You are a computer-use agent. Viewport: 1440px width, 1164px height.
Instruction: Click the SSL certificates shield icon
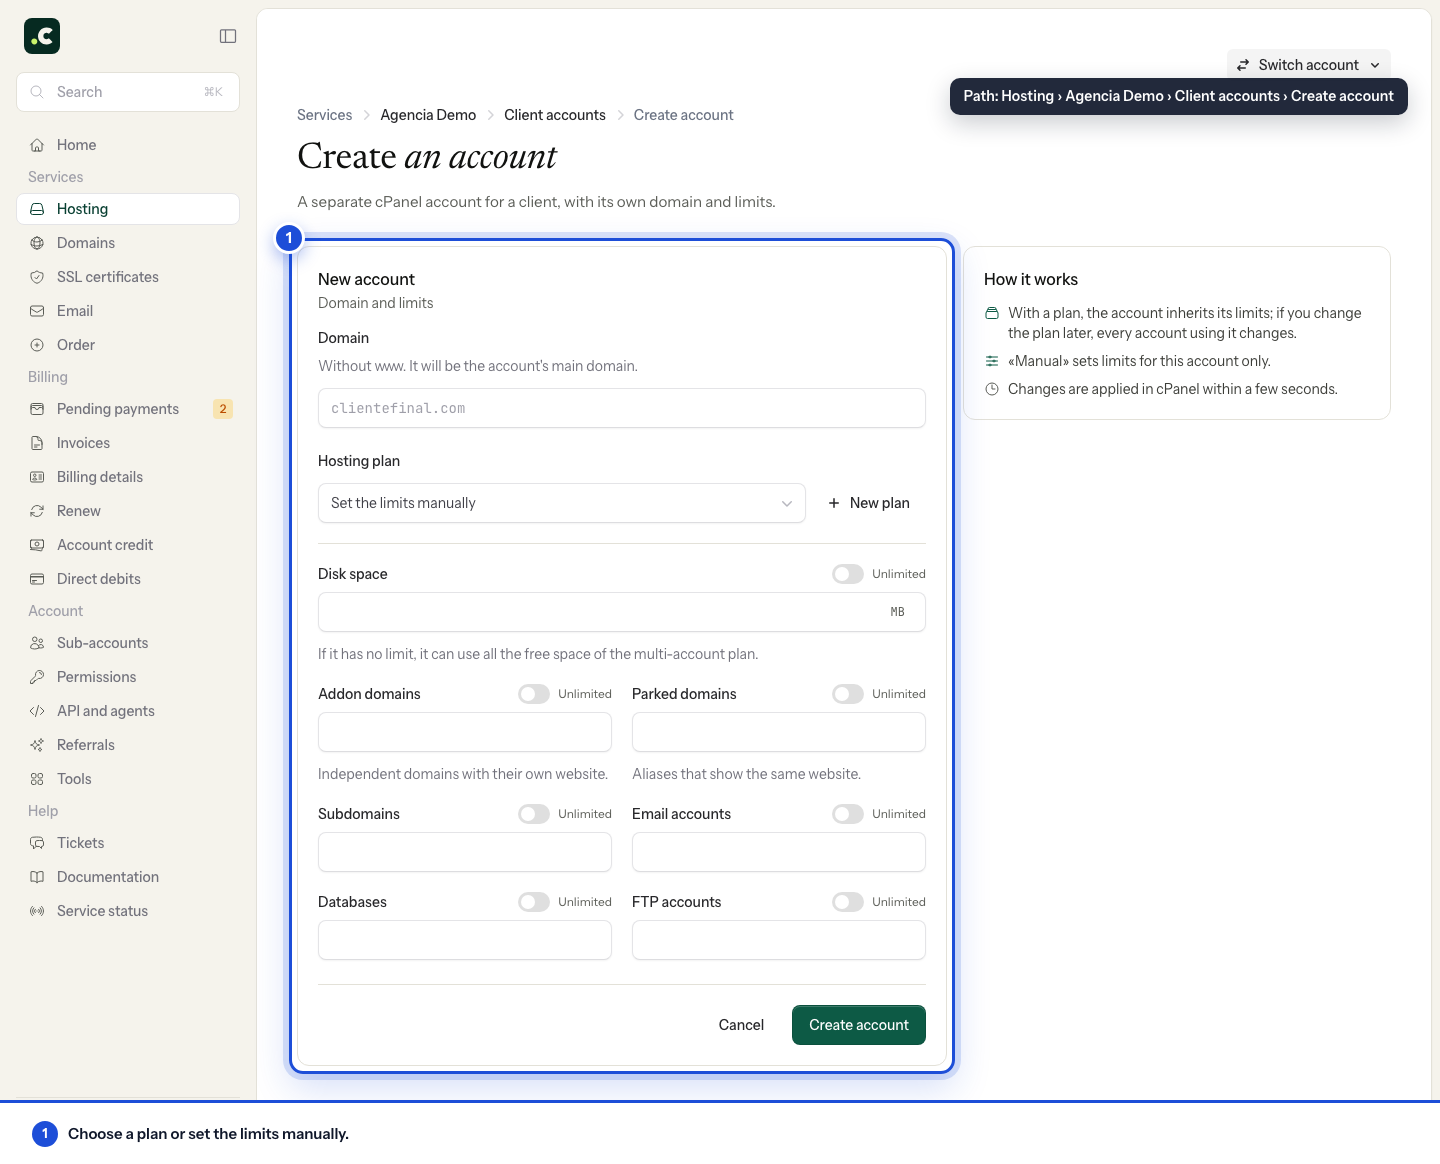[x=37, y=277]
